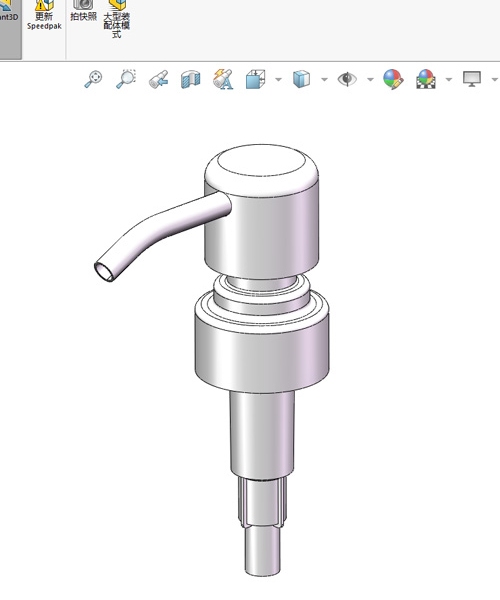Click the Display Style icon
Screen dimensions: 500x600
point(301,79)
